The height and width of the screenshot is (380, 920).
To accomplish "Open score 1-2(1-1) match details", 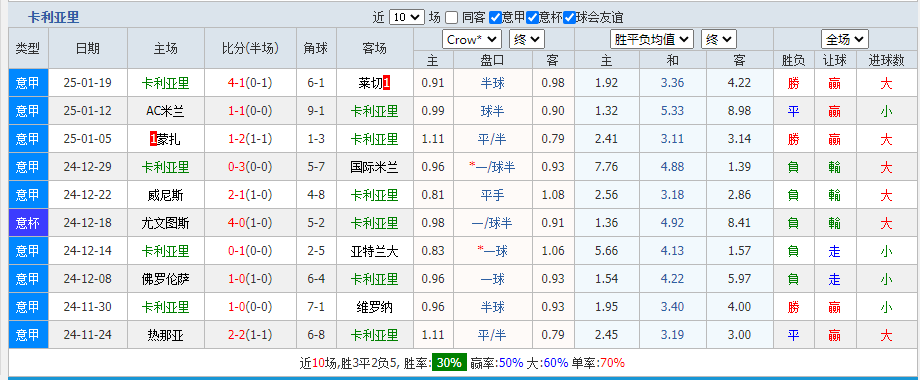I will tap(250, 139).
